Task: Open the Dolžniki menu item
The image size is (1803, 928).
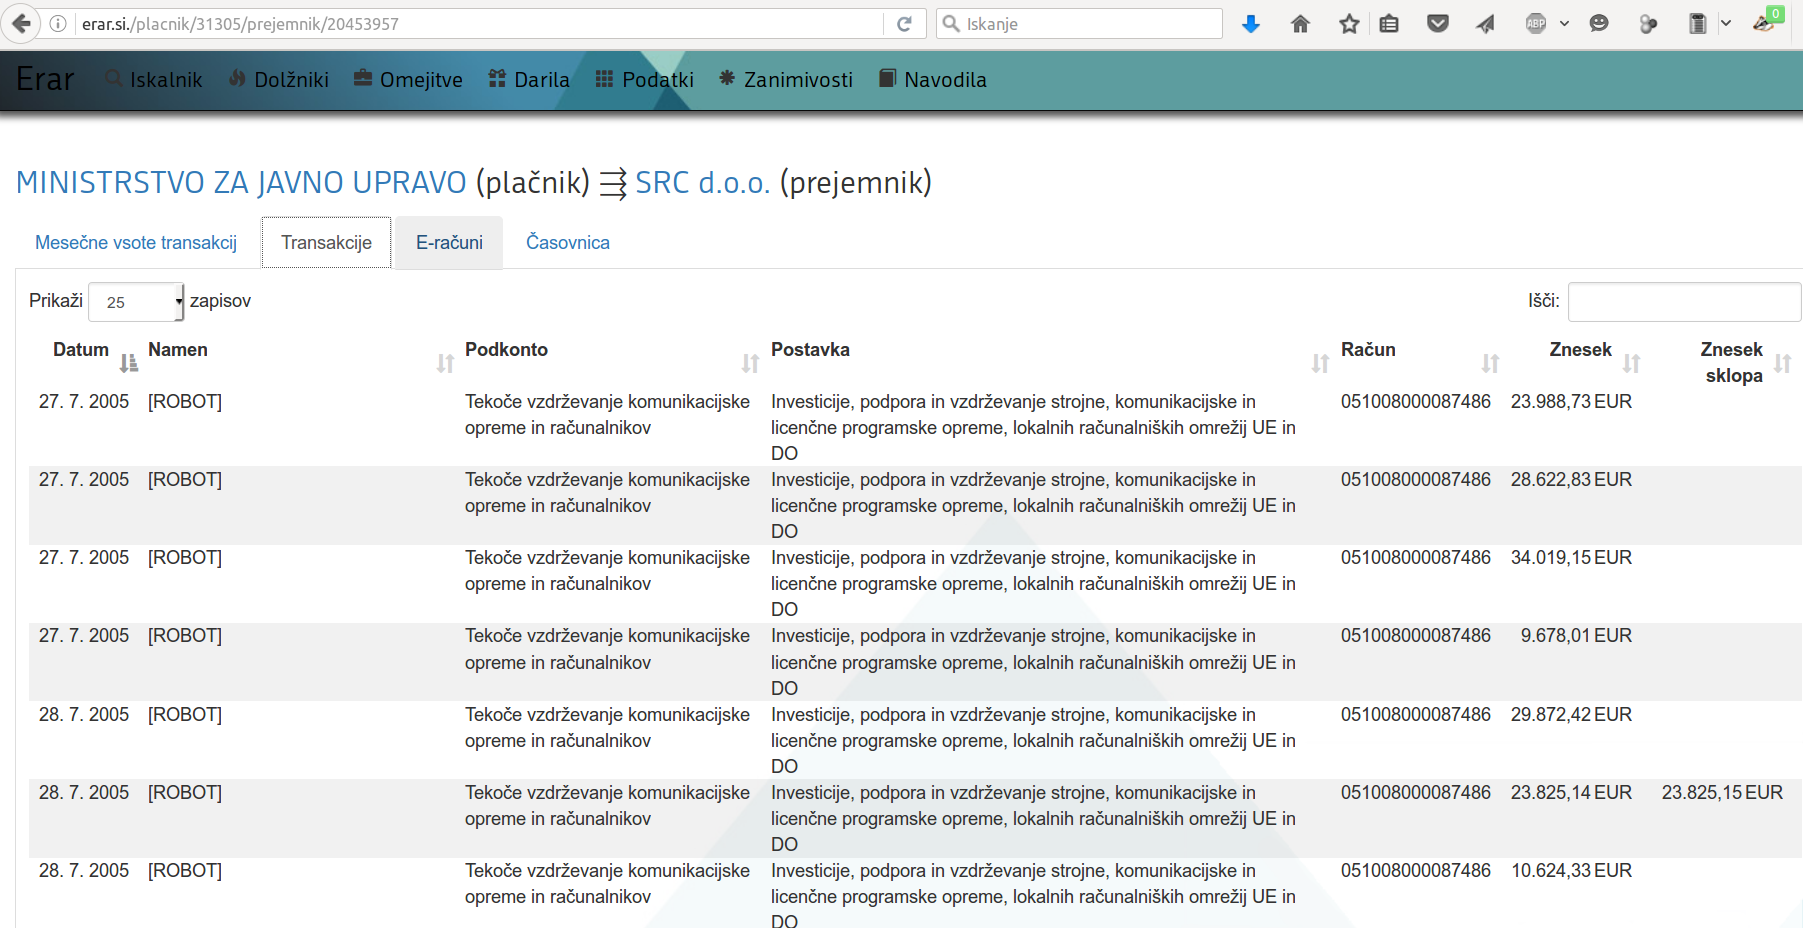Action: point(279,80)
